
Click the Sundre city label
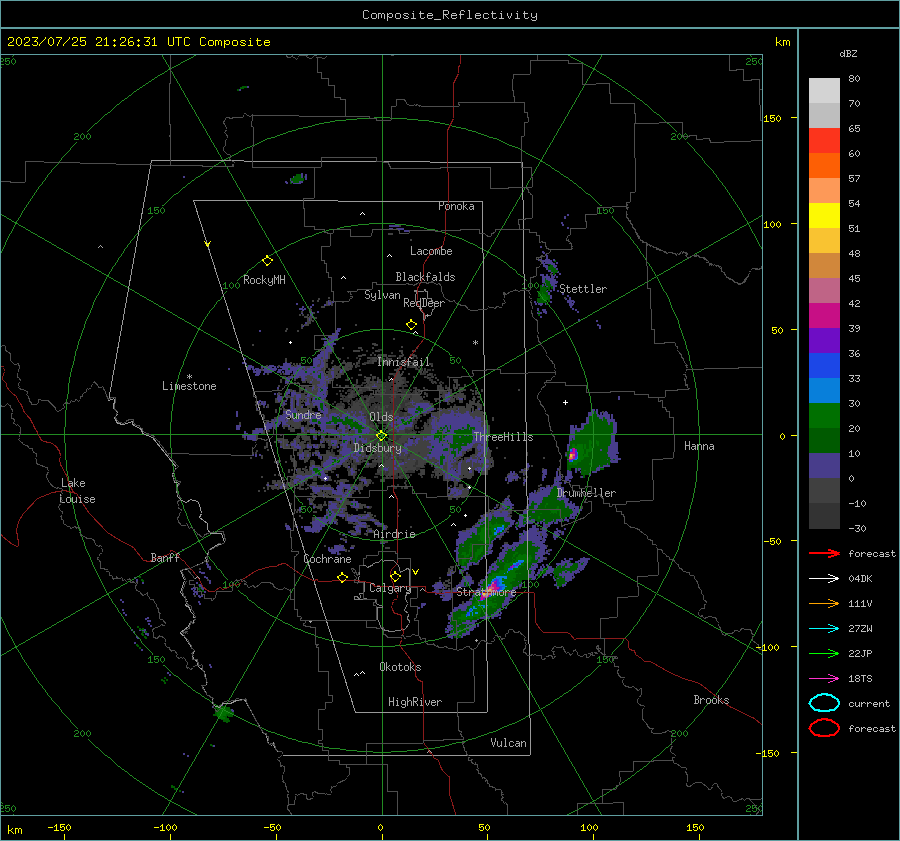(x=303, y=414)
